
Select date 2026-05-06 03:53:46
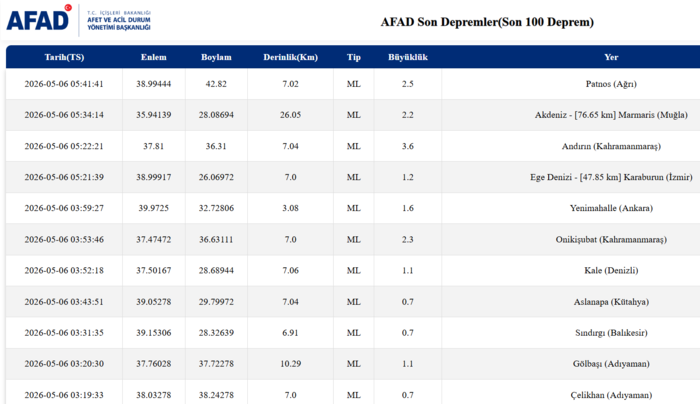[x=64, y=239]
